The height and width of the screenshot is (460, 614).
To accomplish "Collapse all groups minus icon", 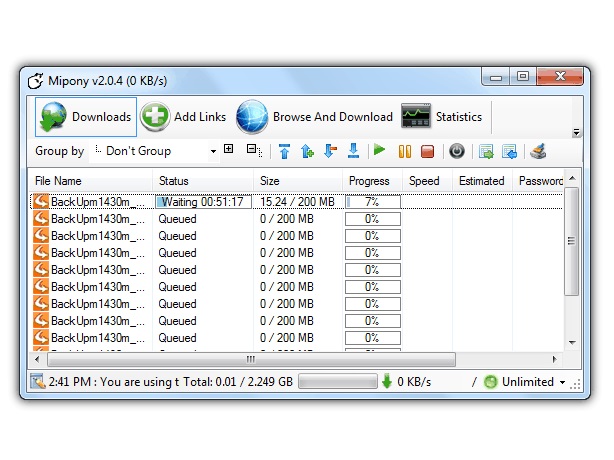I will click(x=253, y=150).
